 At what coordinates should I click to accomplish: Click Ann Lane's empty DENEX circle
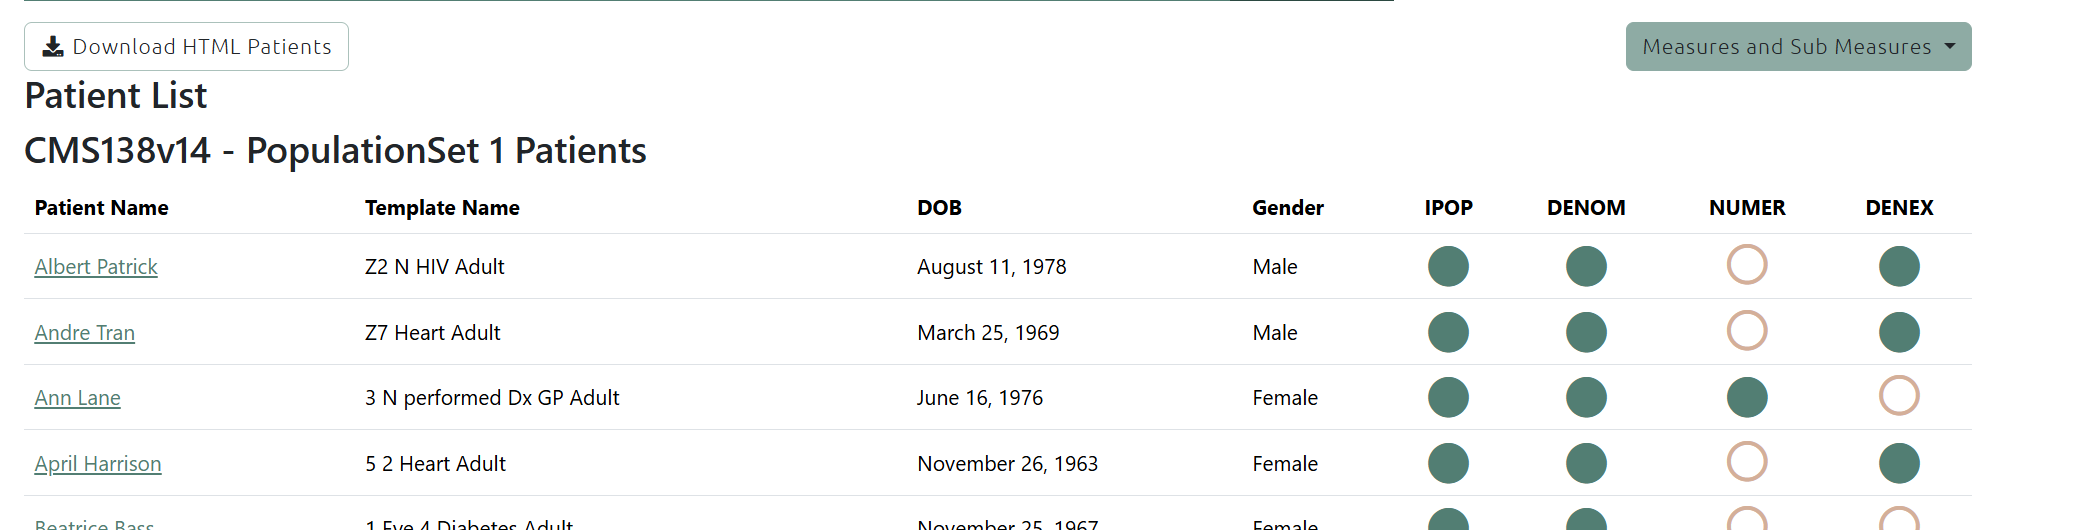pos(1899,395)
